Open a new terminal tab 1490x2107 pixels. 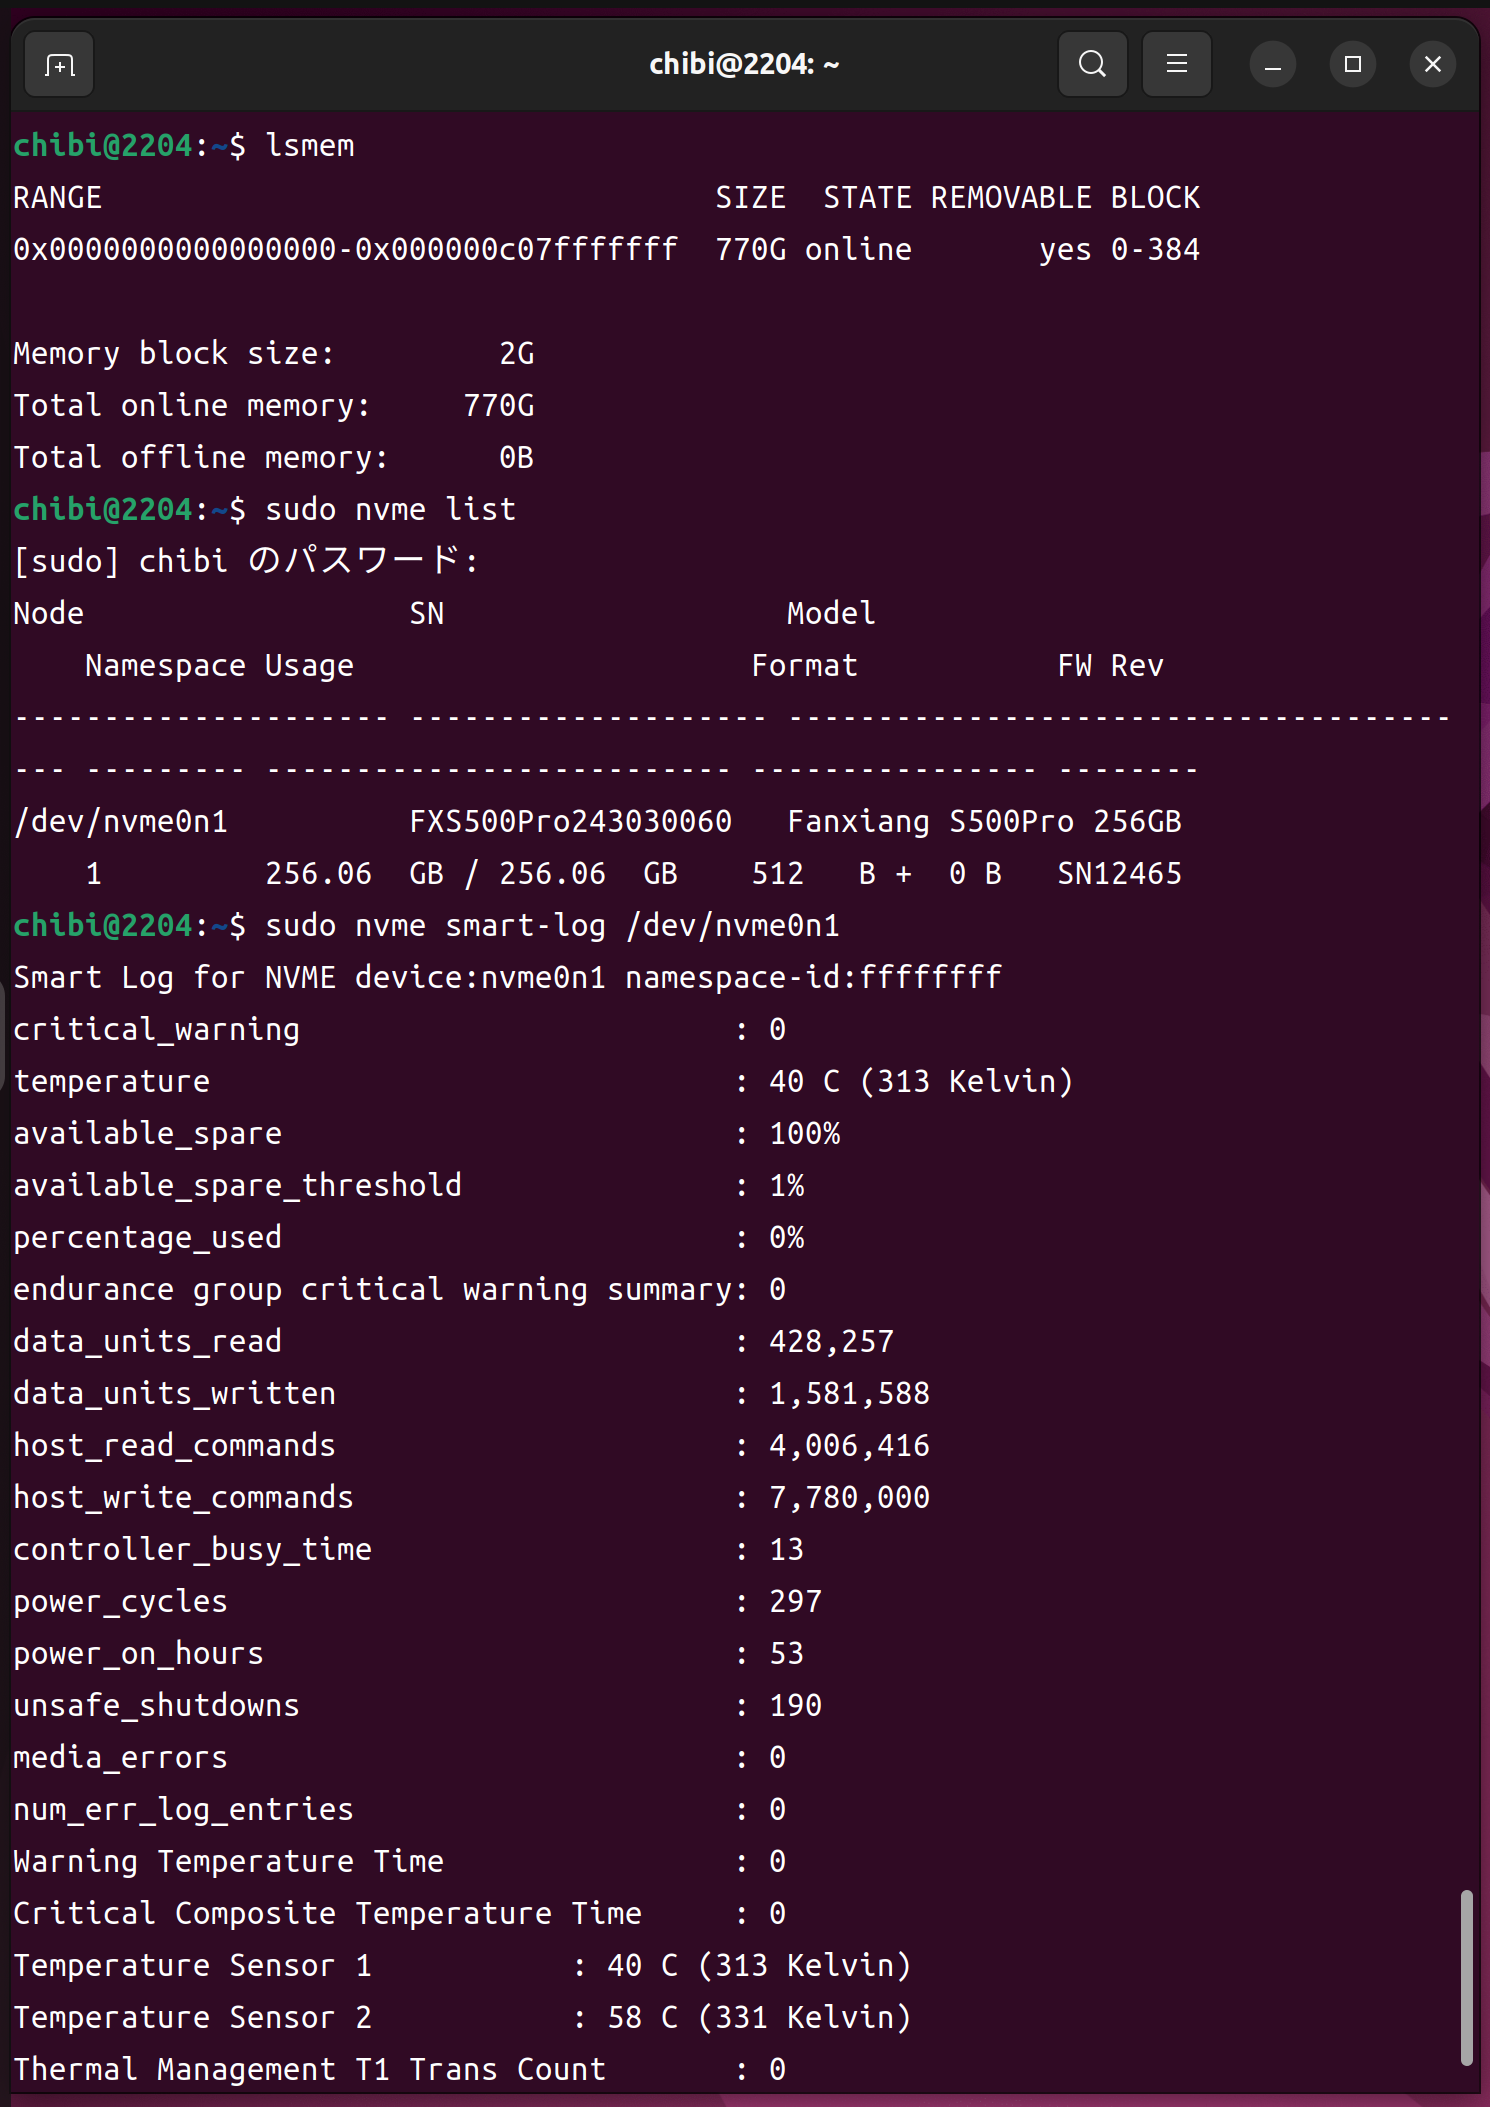[59, 65]
